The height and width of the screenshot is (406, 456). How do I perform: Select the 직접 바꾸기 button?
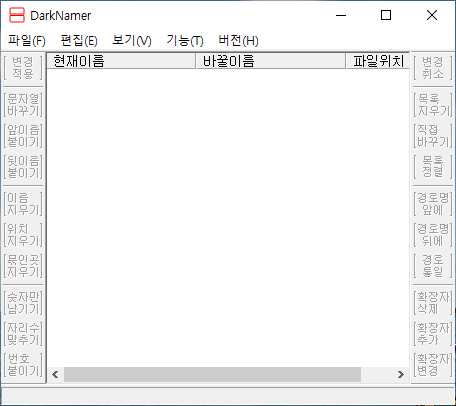433,136
